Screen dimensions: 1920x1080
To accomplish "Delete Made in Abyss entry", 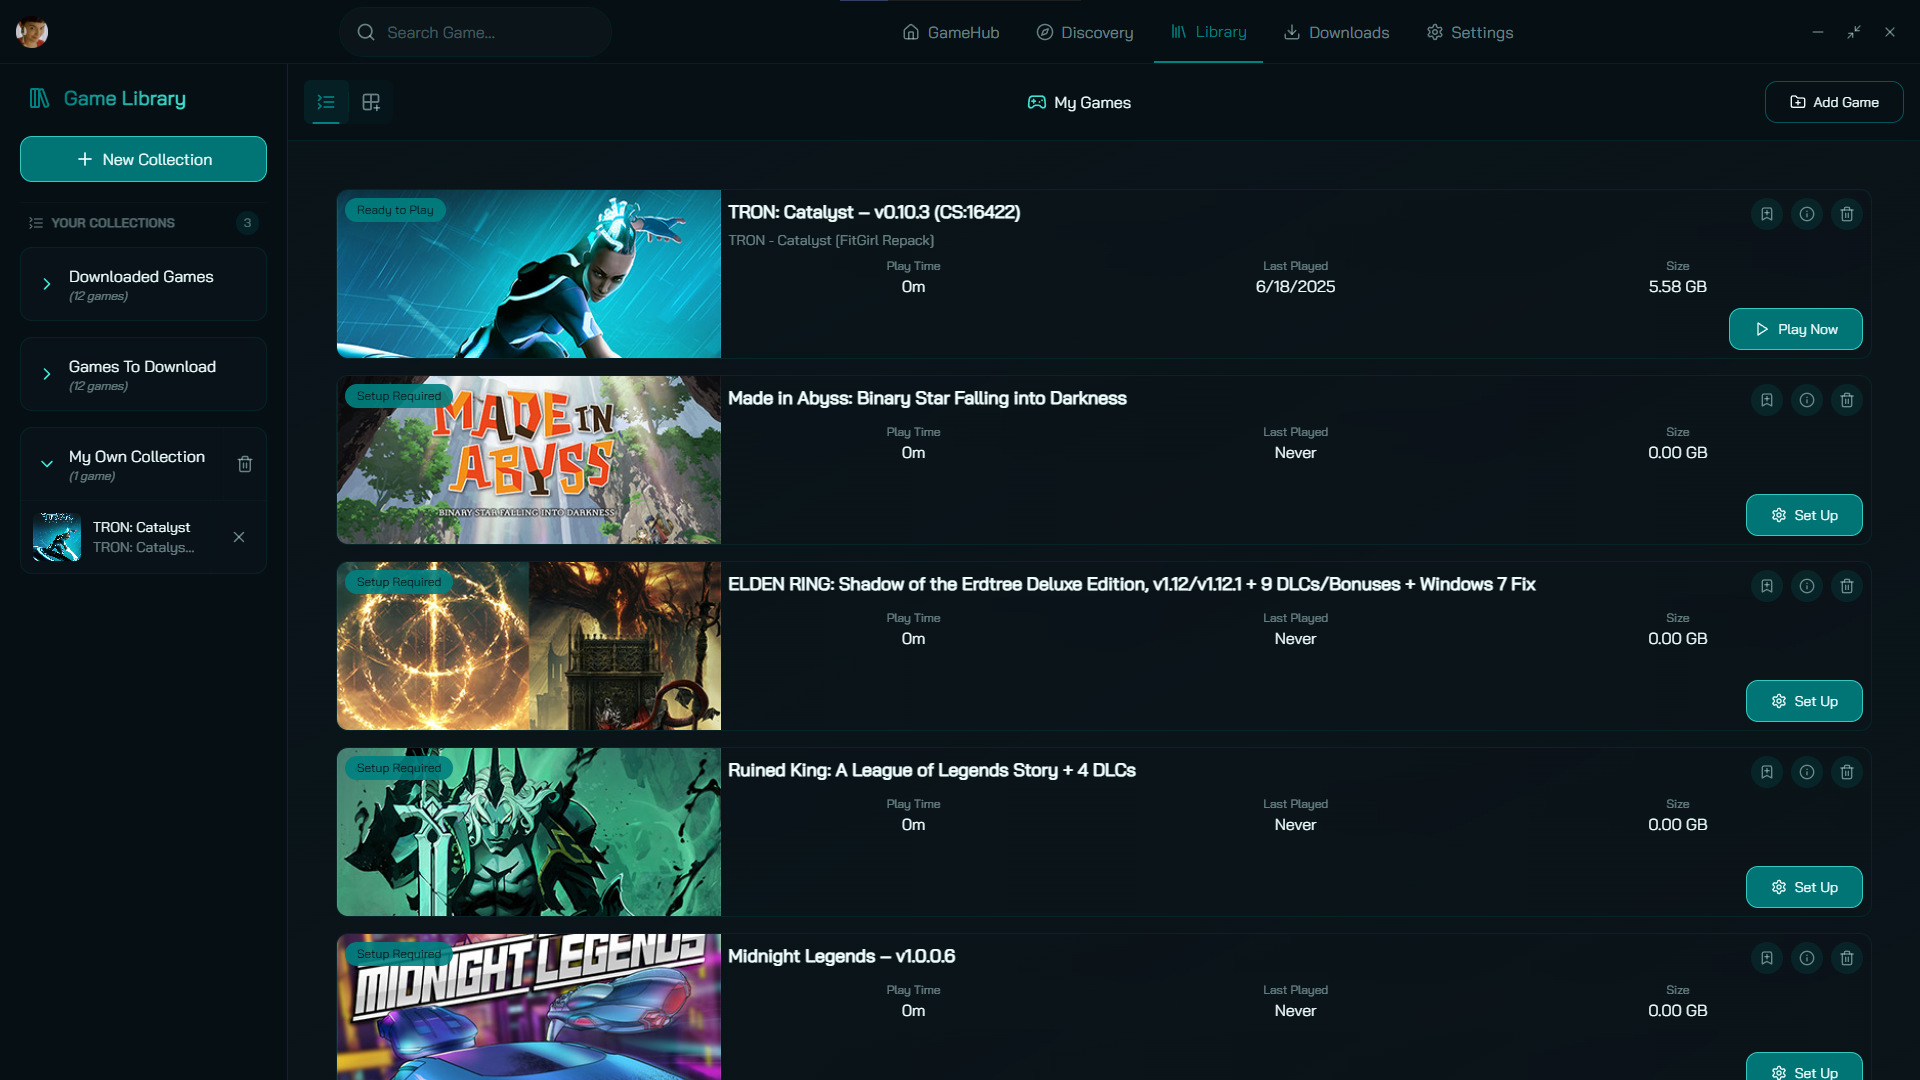I will pyautogui.click(x=1847, y=400).
